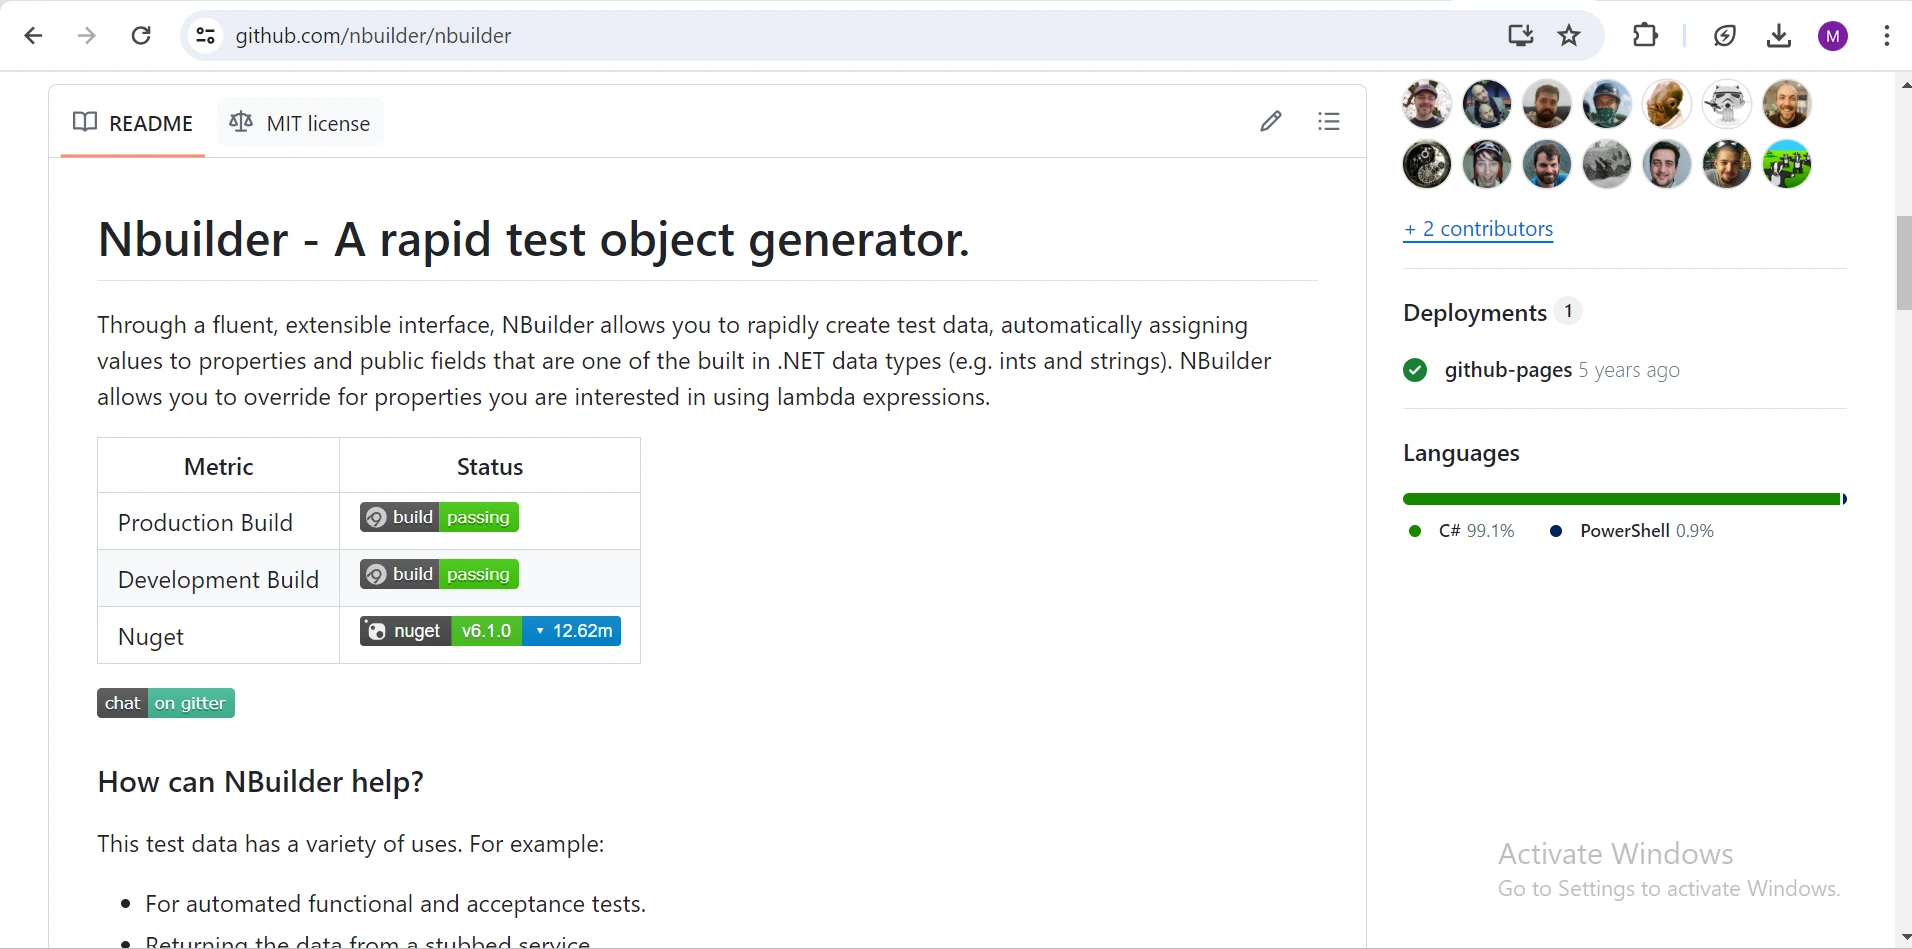Image resolution: width=1912 pixels, height=949 pixels.
Task: Open third contributor avatar in second row
Action: click(1547, 164)
